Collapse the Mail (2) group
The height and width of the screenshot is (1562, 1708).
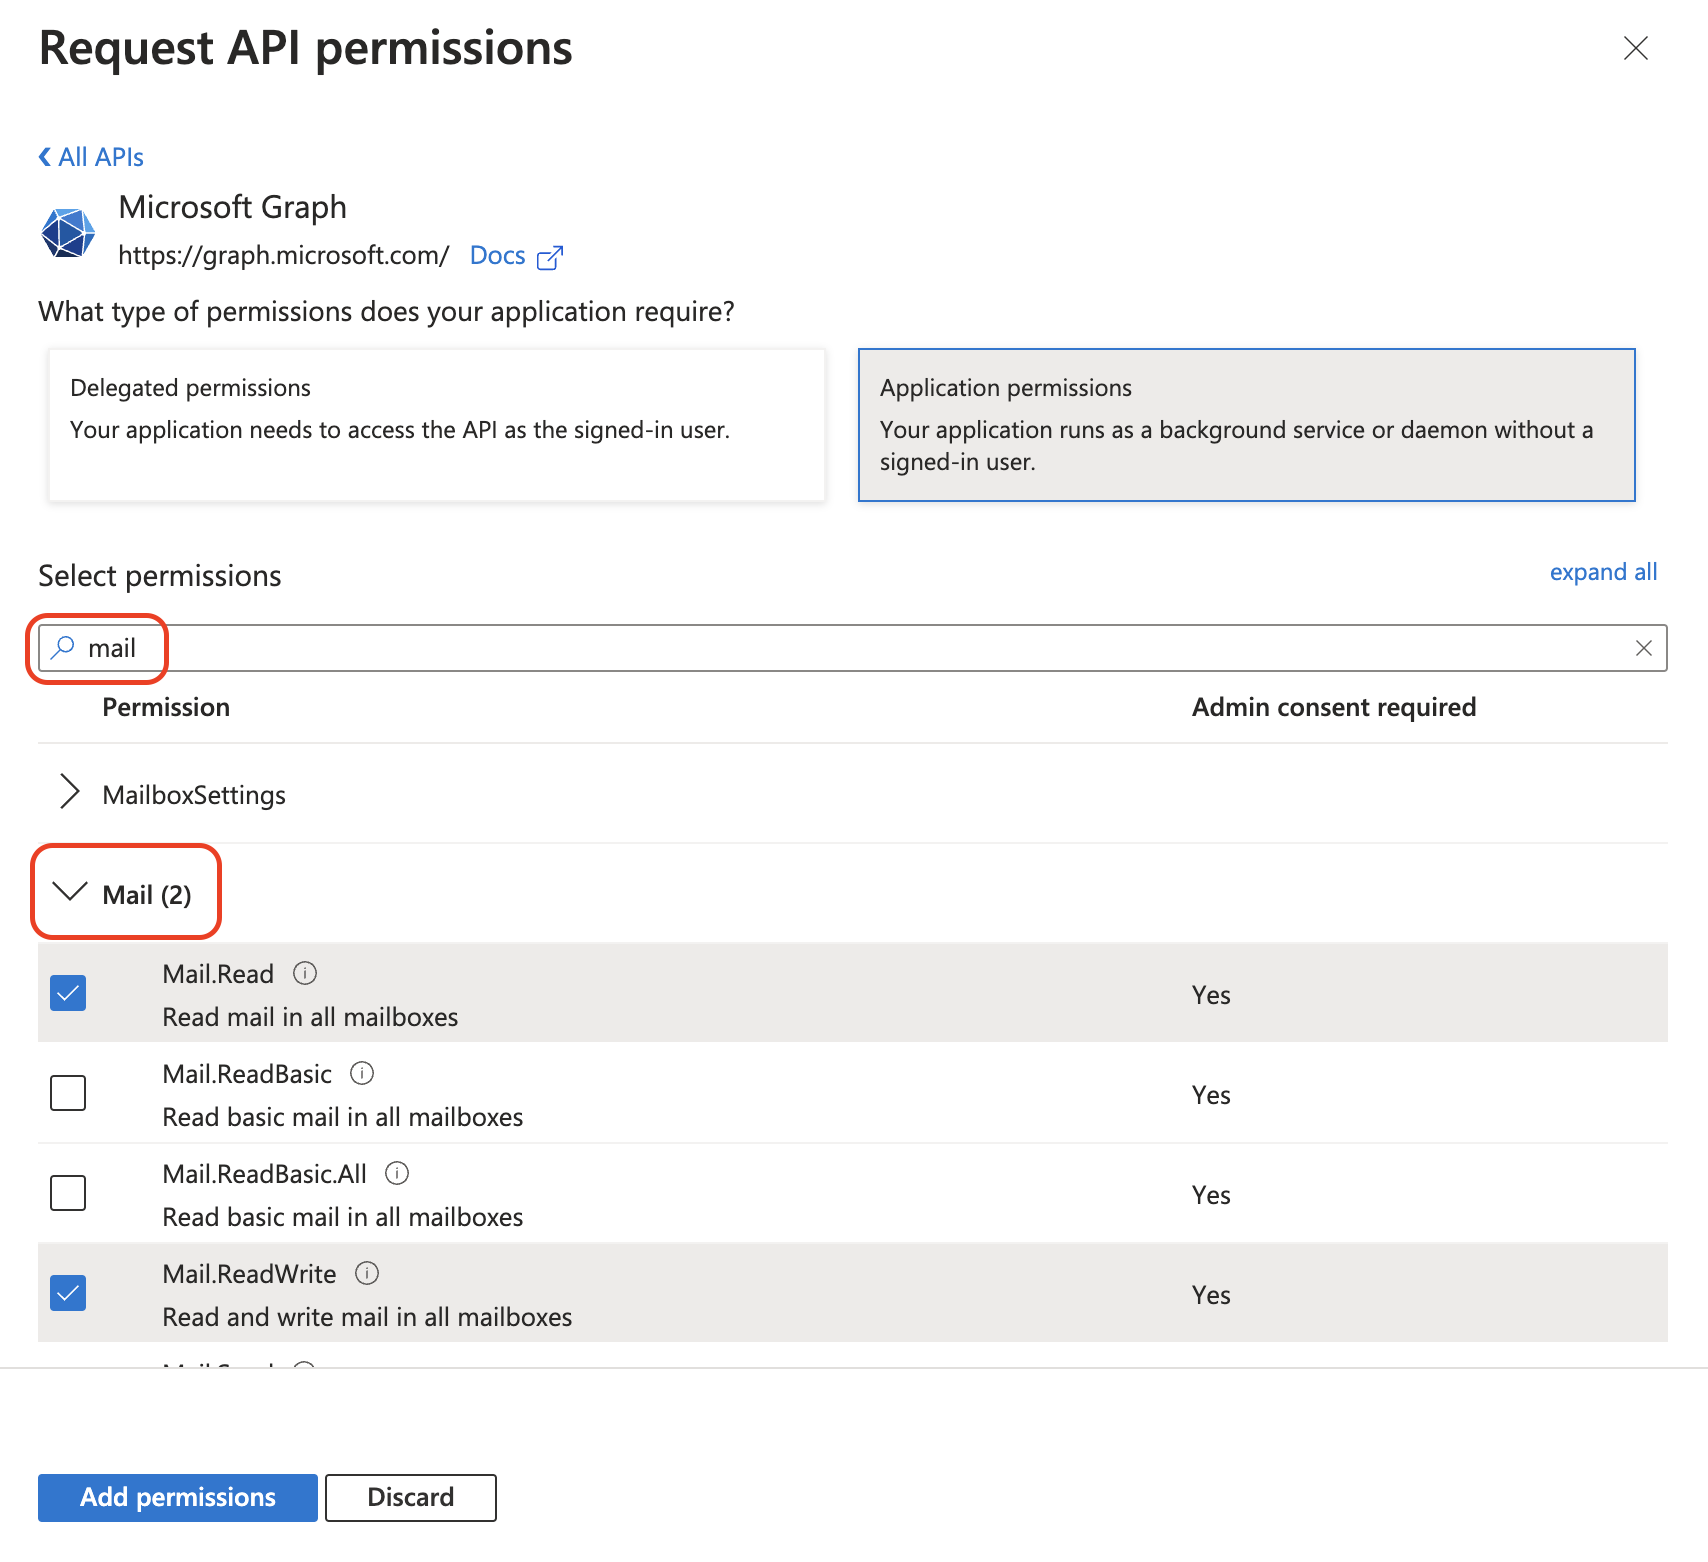(69, 891)
